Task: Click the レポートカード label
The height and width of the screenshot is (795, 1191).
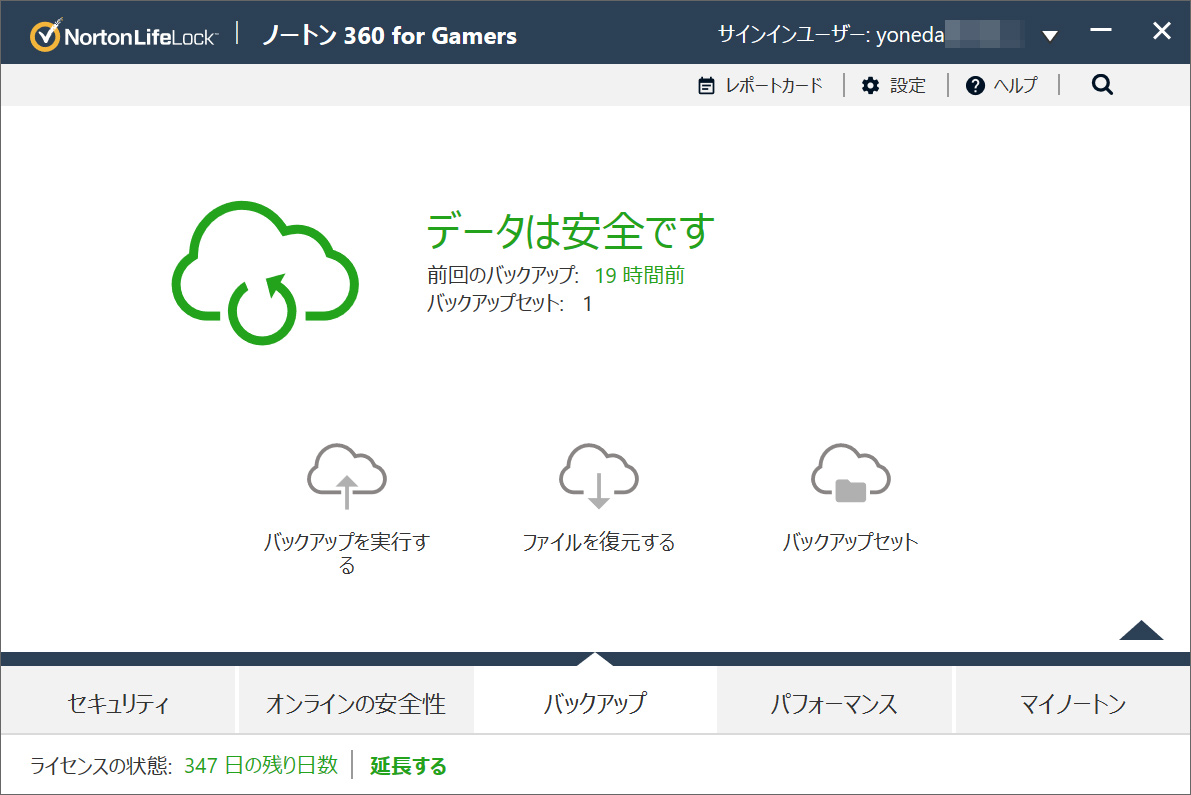Action: [774, 86]
